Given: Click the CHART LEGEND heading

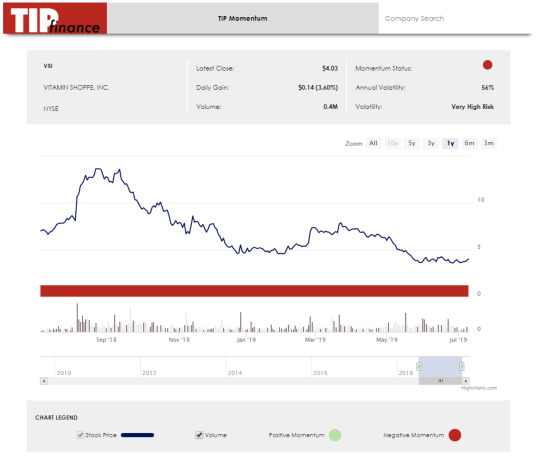Looking at the screenshot, I should tap(56, 418).
